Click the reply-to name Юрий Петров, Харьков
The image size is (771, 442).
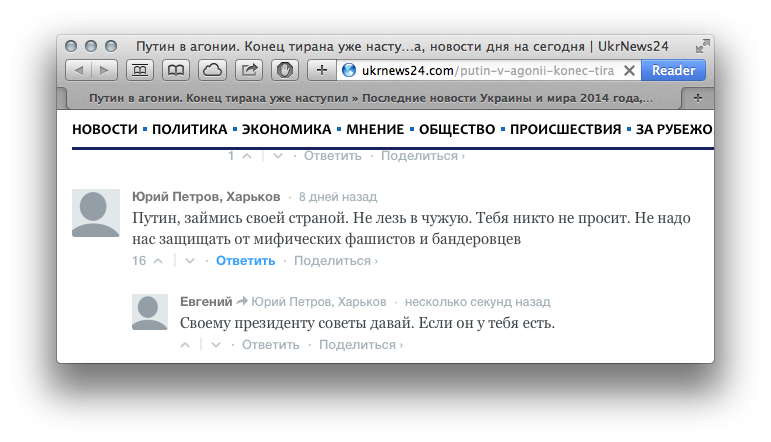tap(319, 301)
